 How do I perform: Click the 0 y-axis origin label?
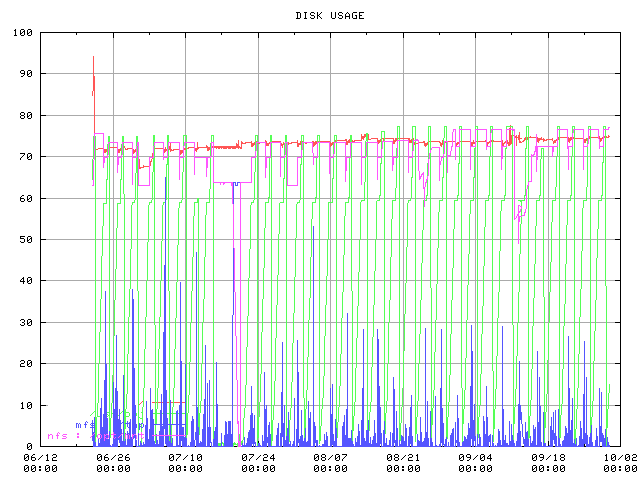(29, 447)
